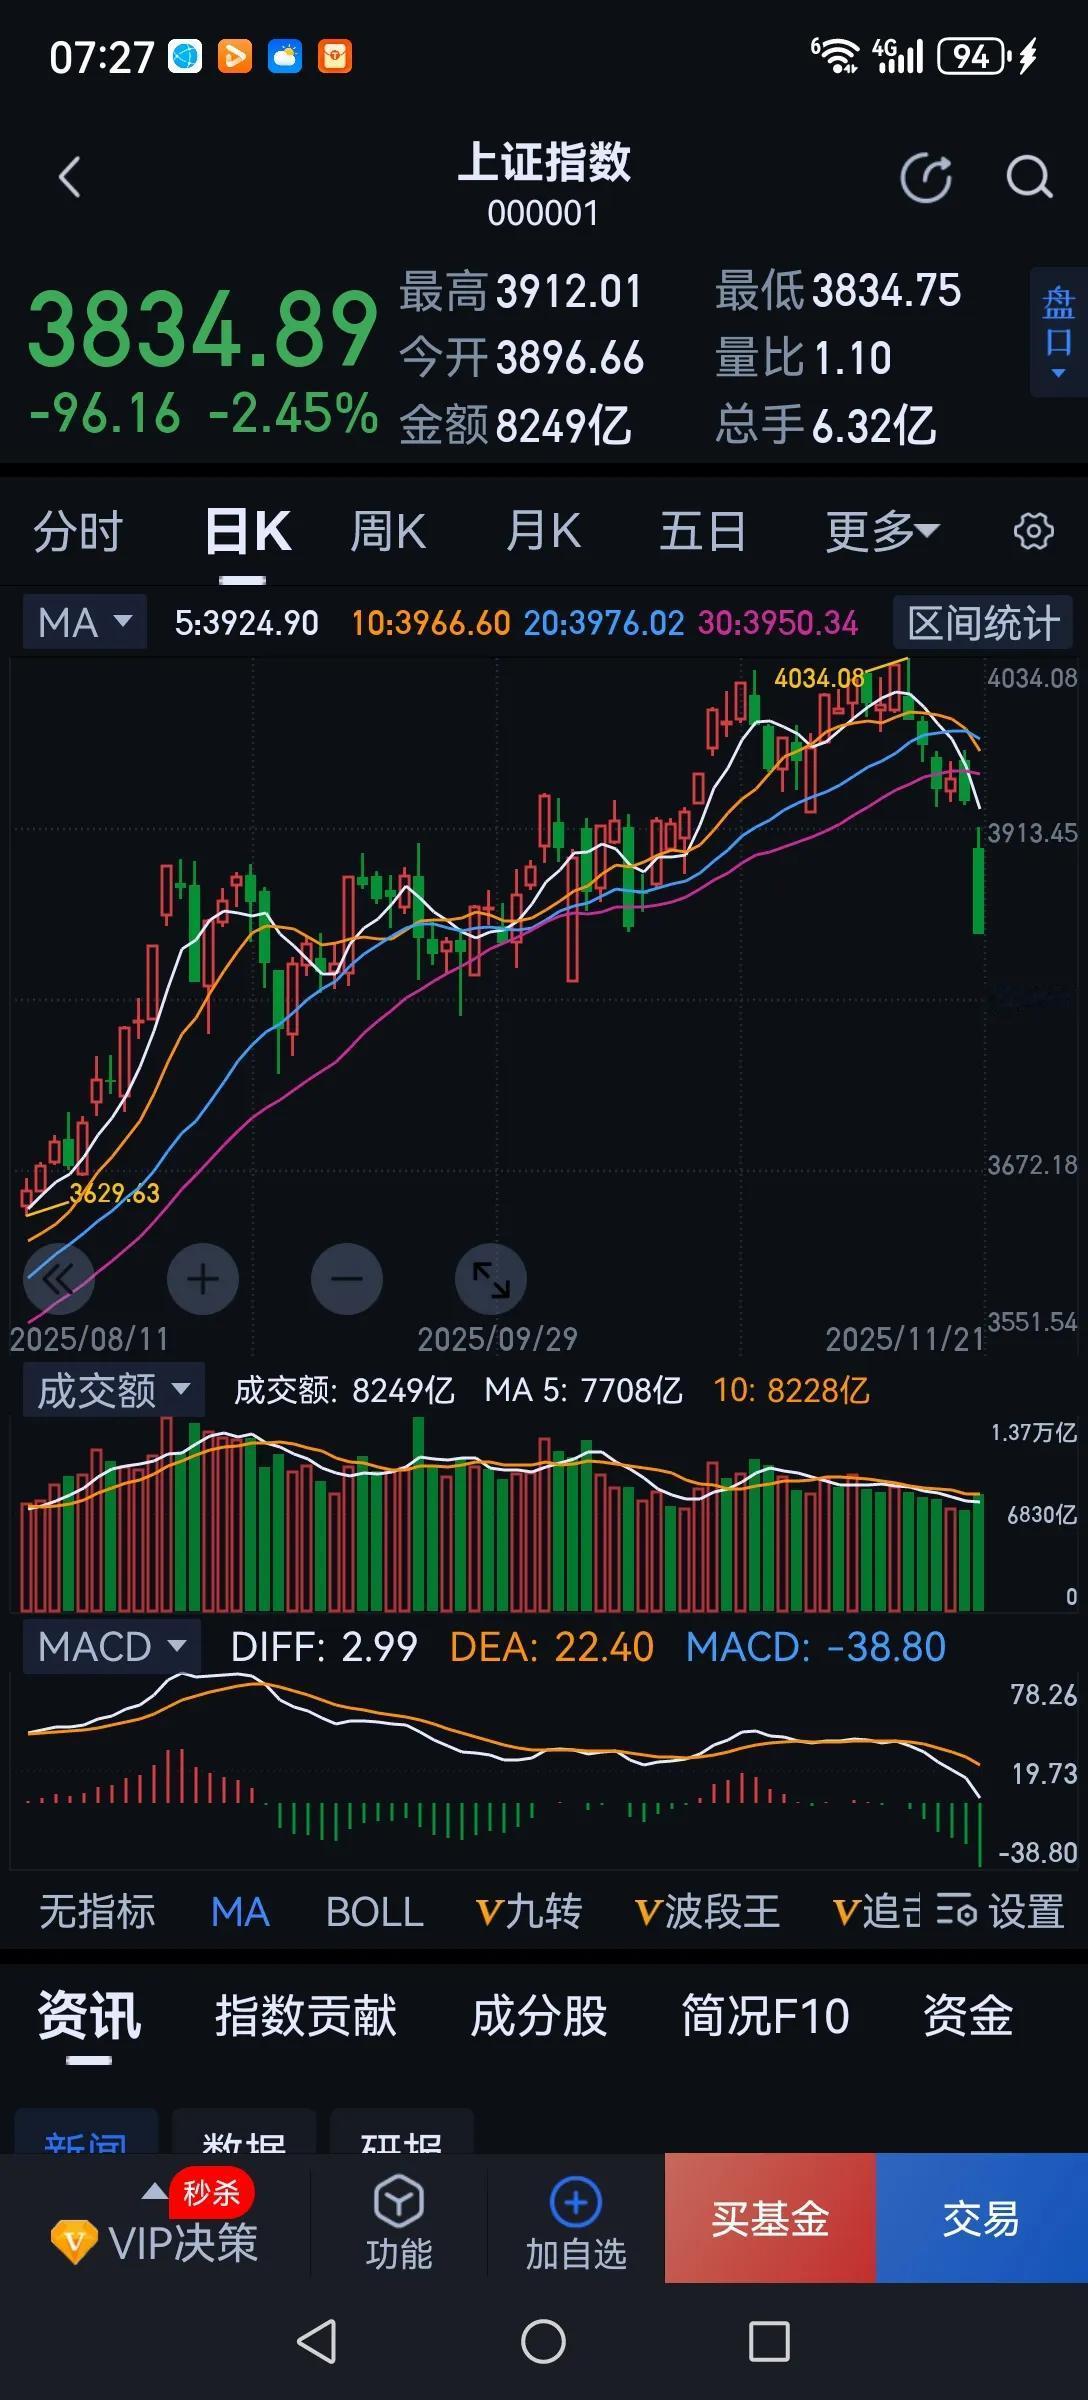Open the MA indicator dropdown

85,622
